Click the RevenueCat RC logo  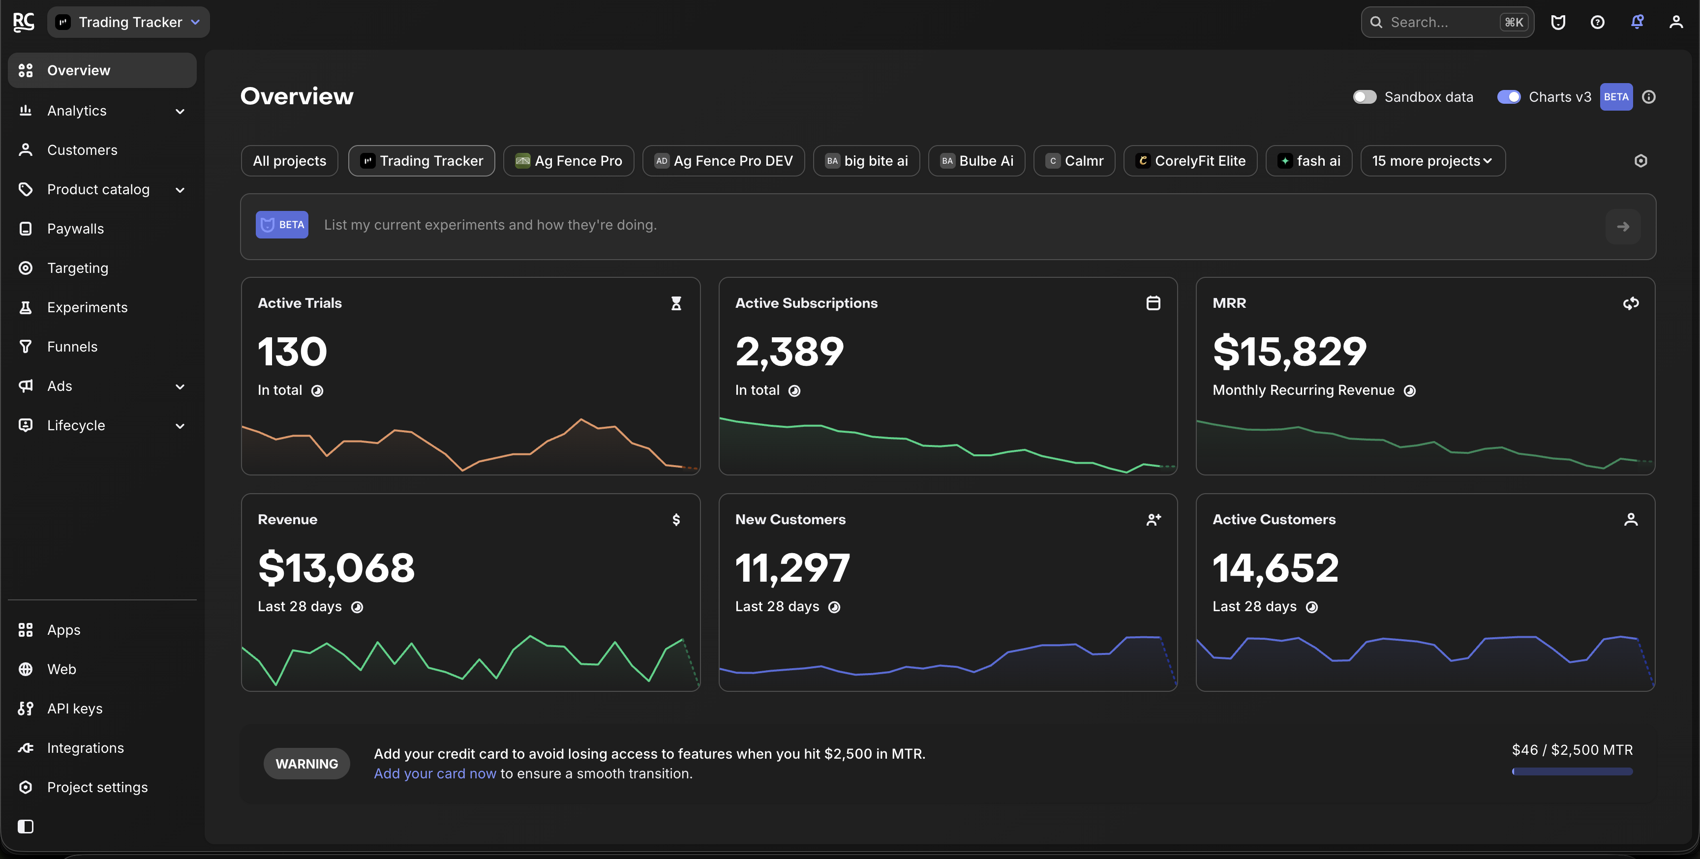pyautogui.click(x=23, y=22)
